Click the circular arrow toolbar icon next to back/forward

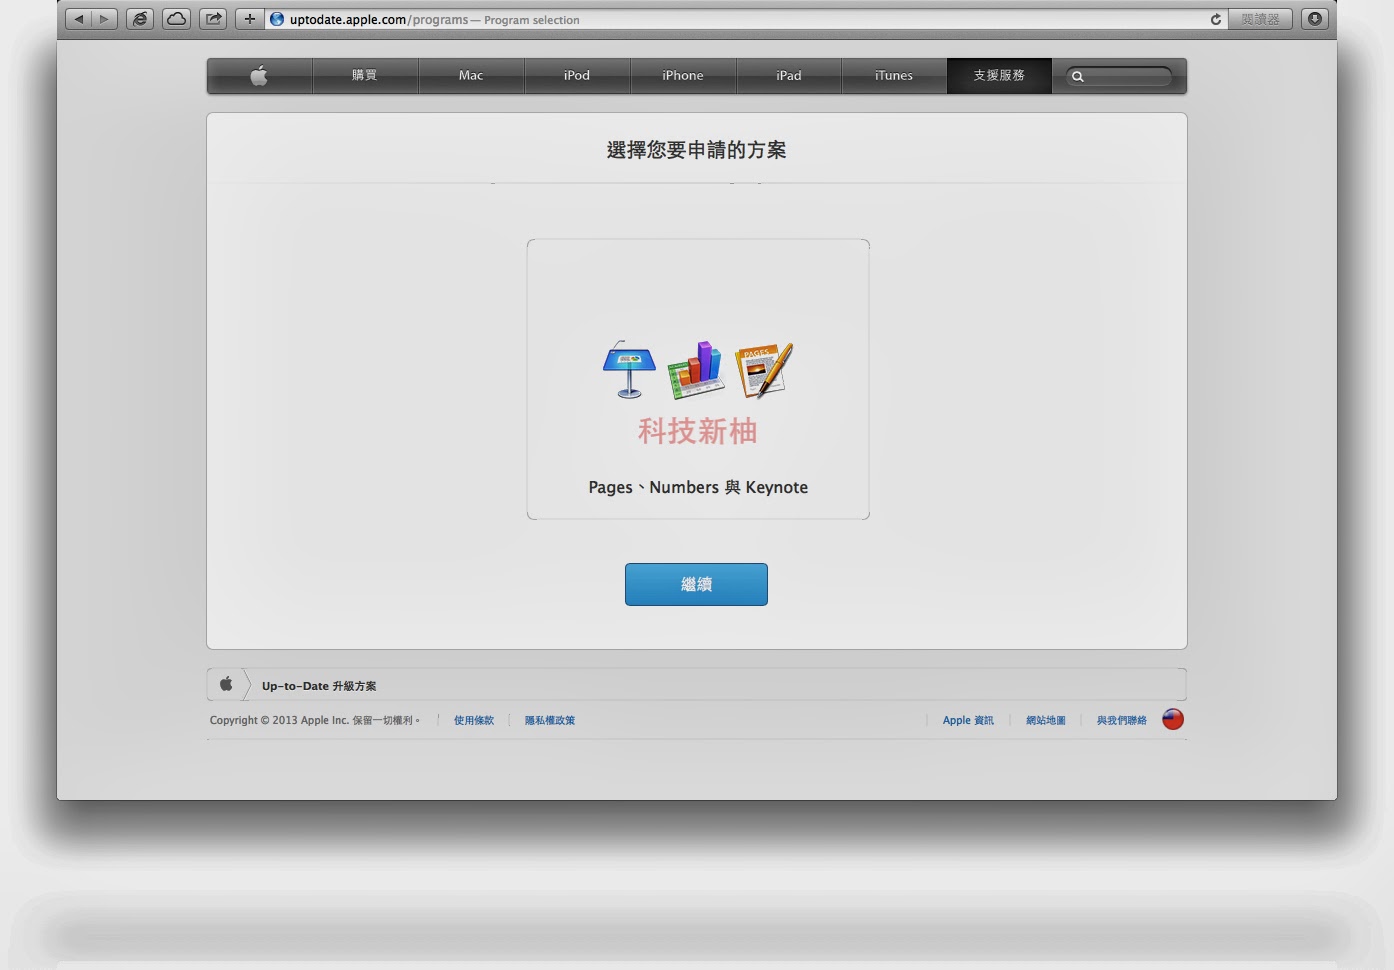click(x=140, y=19)
